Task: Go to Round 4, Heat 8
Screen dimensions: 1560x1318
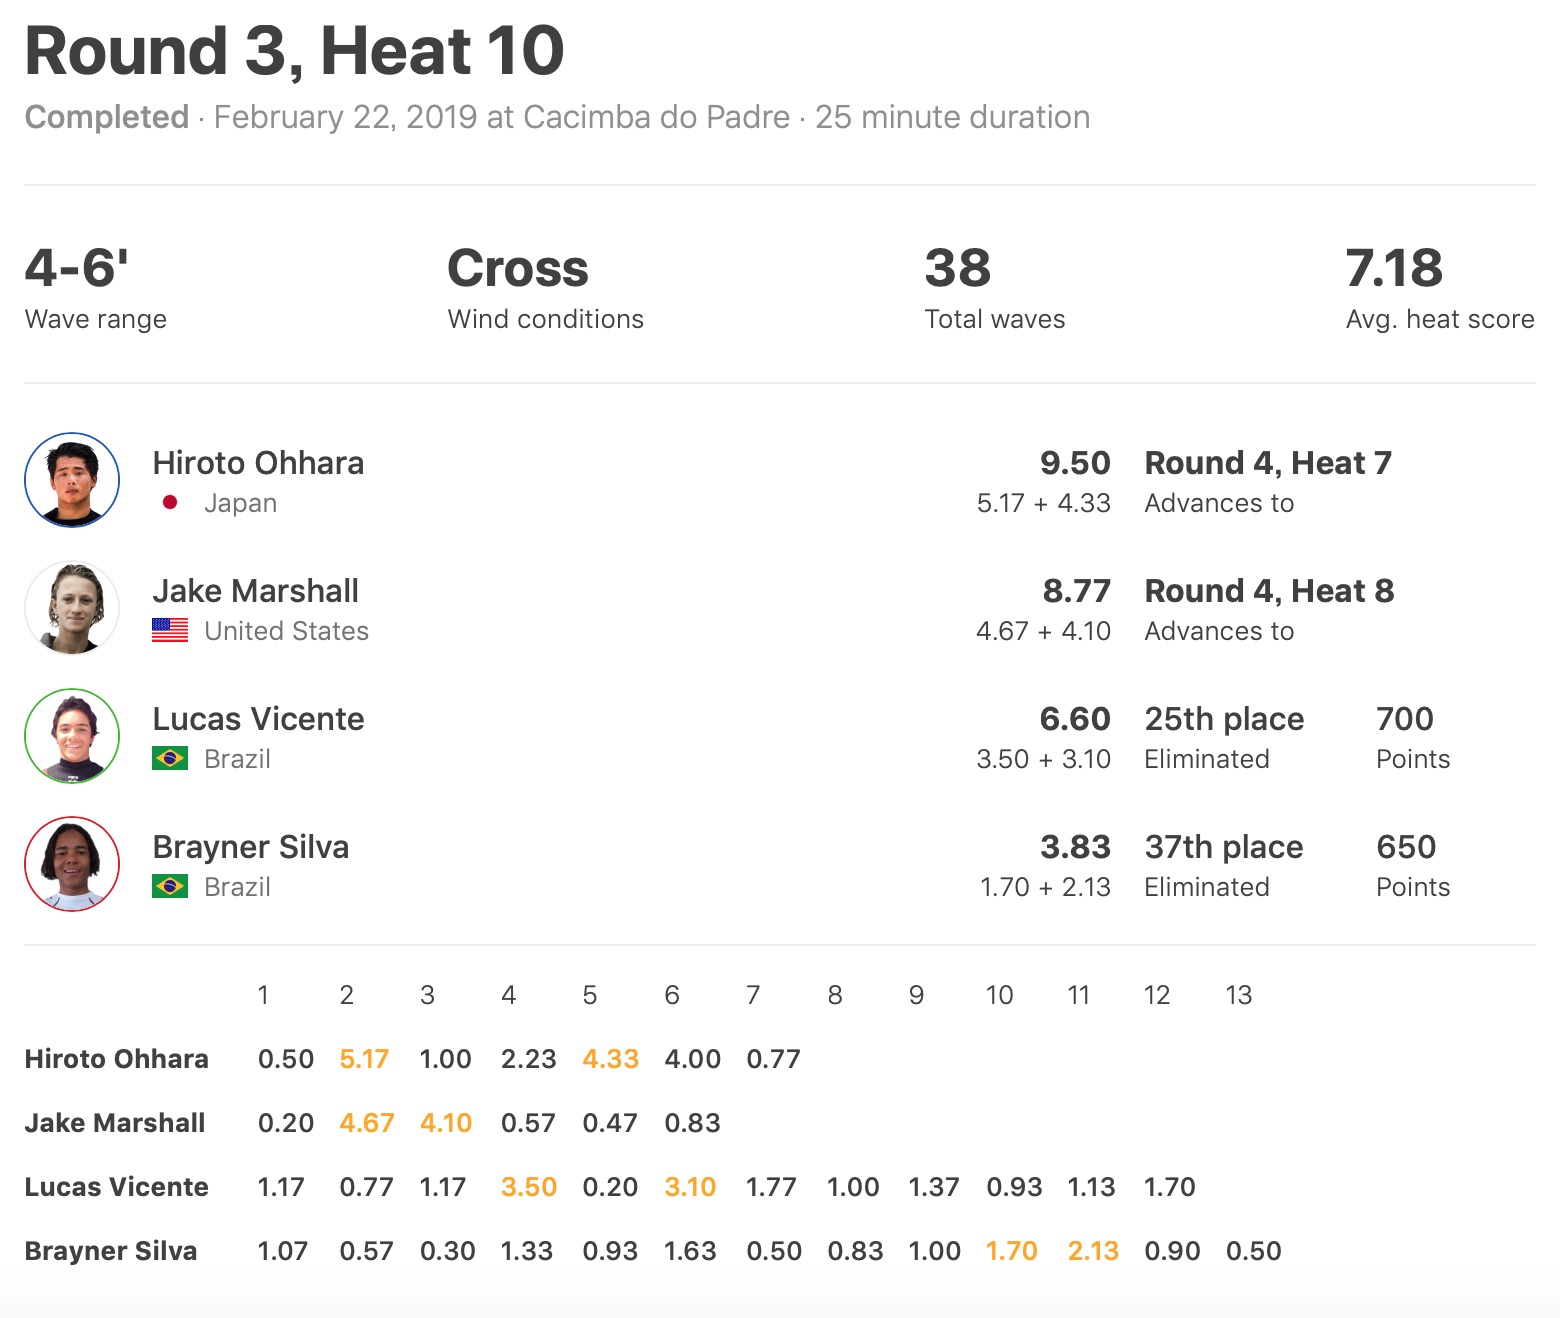Action: 1269,591
